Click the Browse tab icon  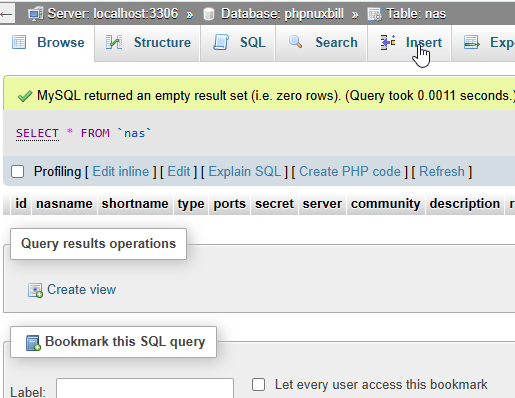click(19, 42)
